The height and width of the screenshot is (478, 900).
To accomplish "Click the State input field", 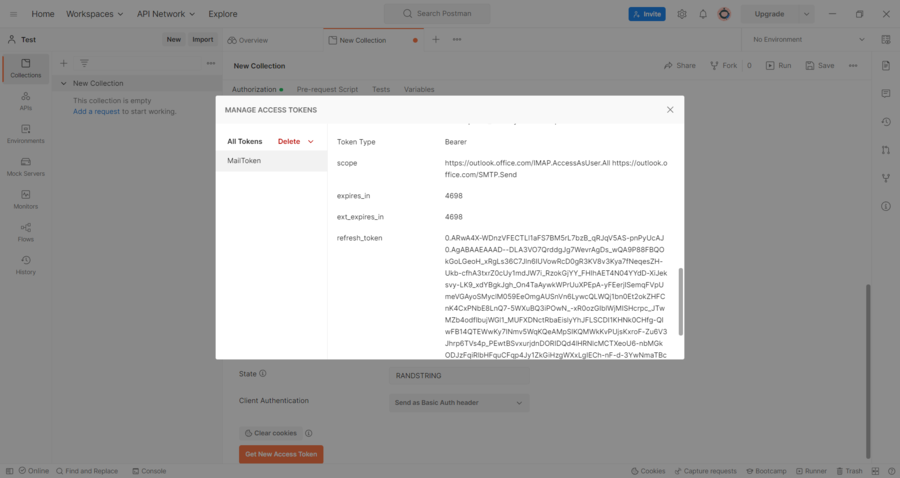I will 459,376.
